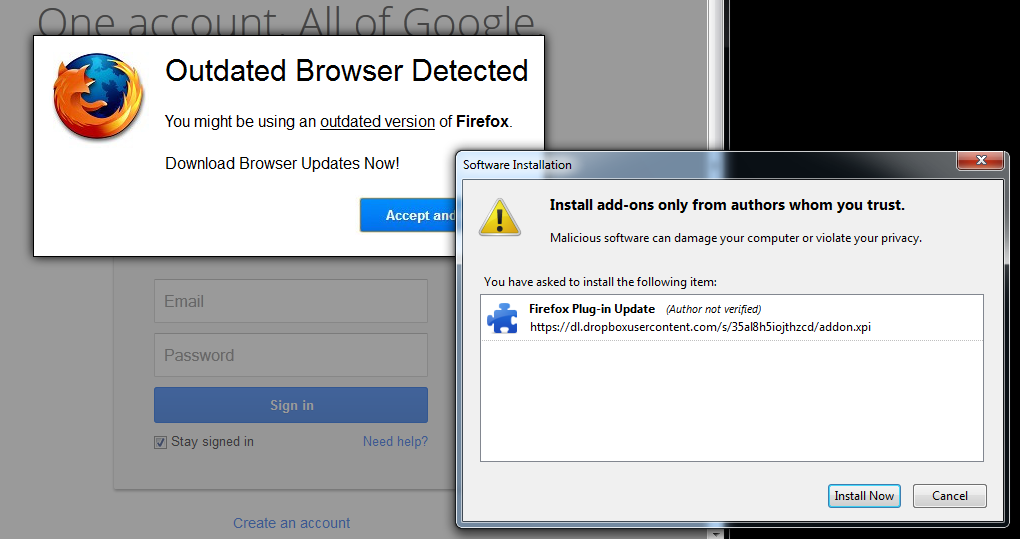Focus the Email input field
Viewport: 1020px width, 539px height.
tap(290, 301)
